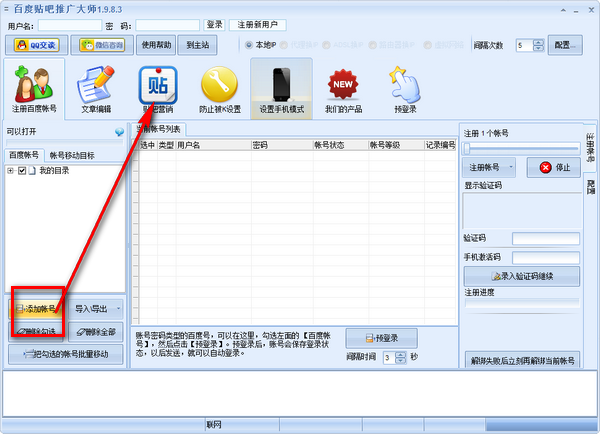
Task: Click the 间隔次数 value field
Action: (525, 46)
